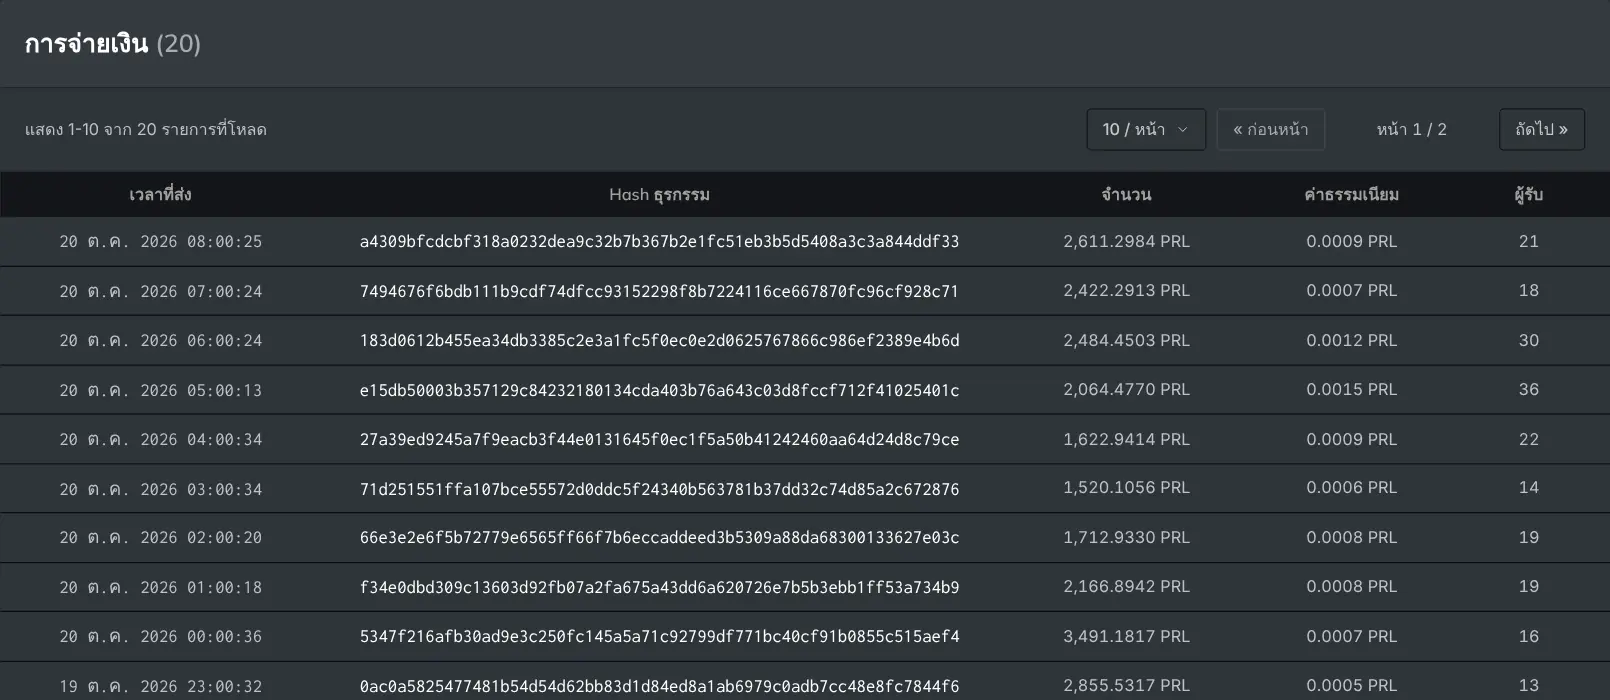Click the ผู้รับ column header

(x=1529, y=194)
